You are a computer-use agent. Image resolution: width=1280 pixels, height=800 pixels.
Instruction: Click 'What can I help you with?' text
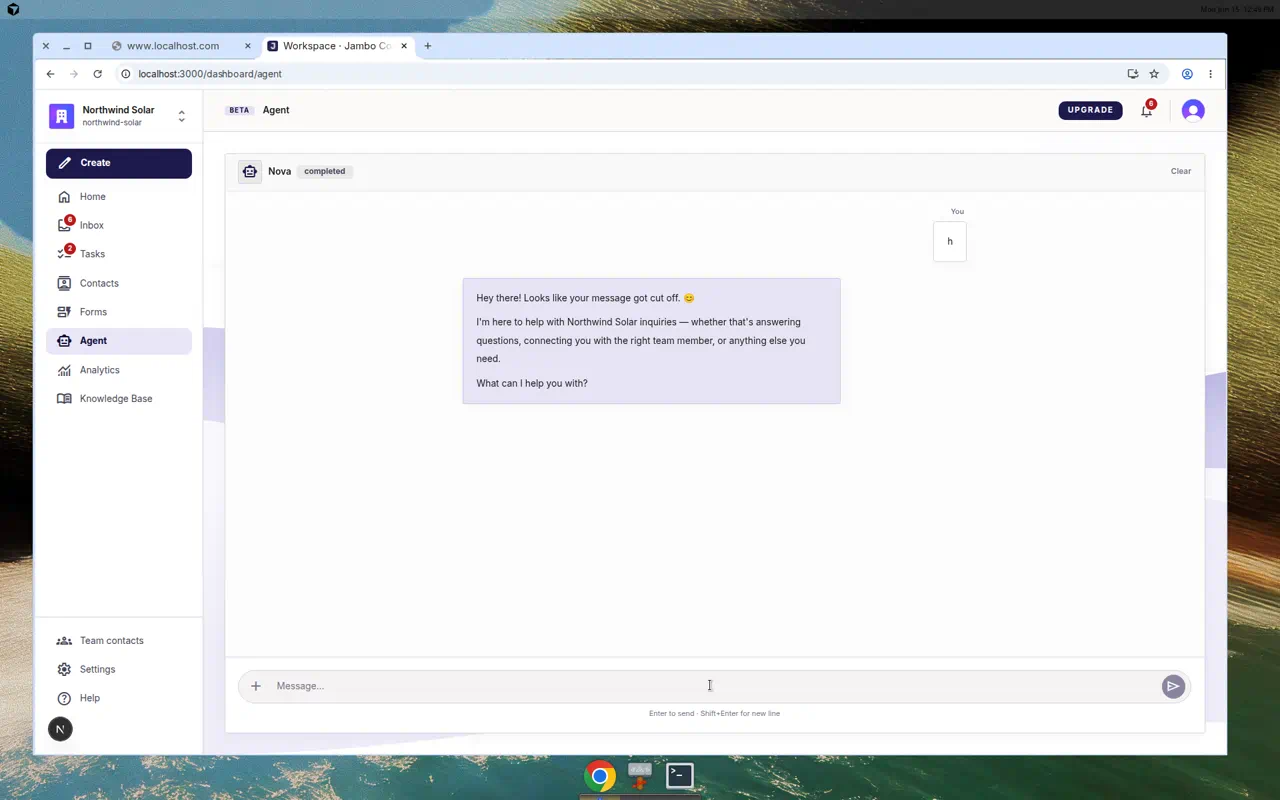[x=532, y=383]
